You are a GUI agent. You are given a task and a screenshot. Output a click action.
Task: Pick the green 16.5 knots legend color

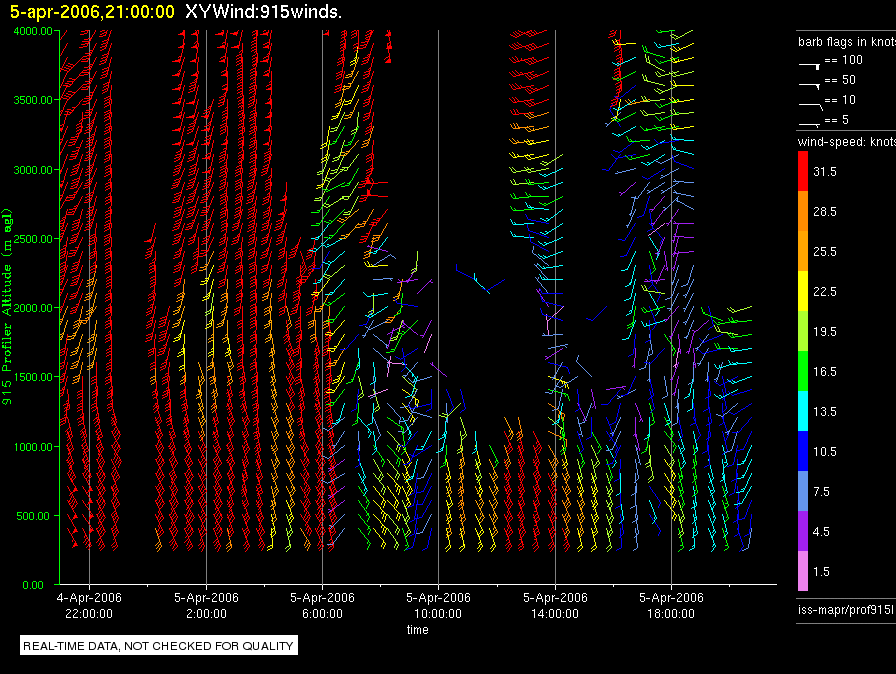point(802,371)
